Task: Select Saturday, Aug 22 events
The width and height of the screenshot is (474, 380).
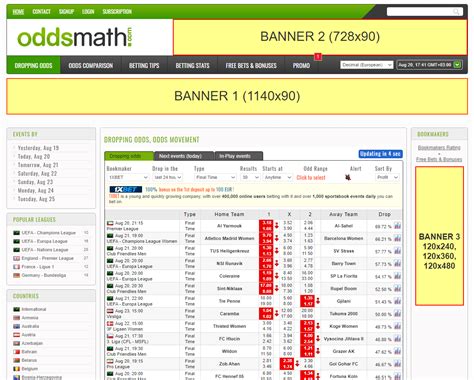Action: (x=37, y=174)
